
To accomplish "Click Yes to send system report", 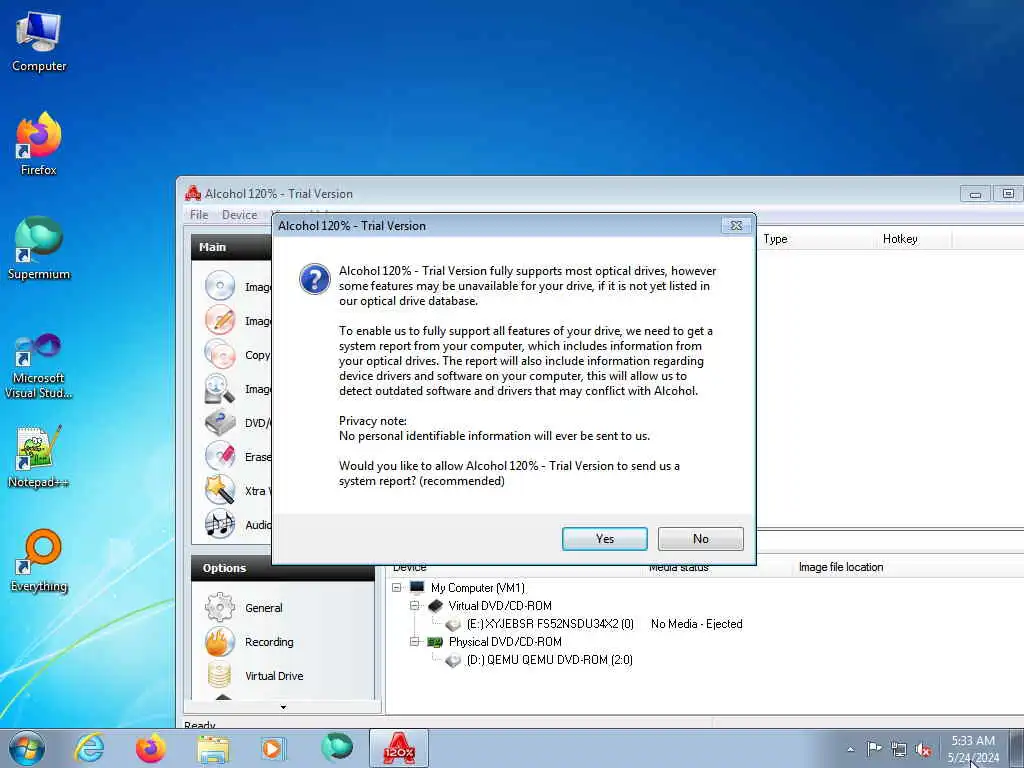I will click(x=604, y=539).
